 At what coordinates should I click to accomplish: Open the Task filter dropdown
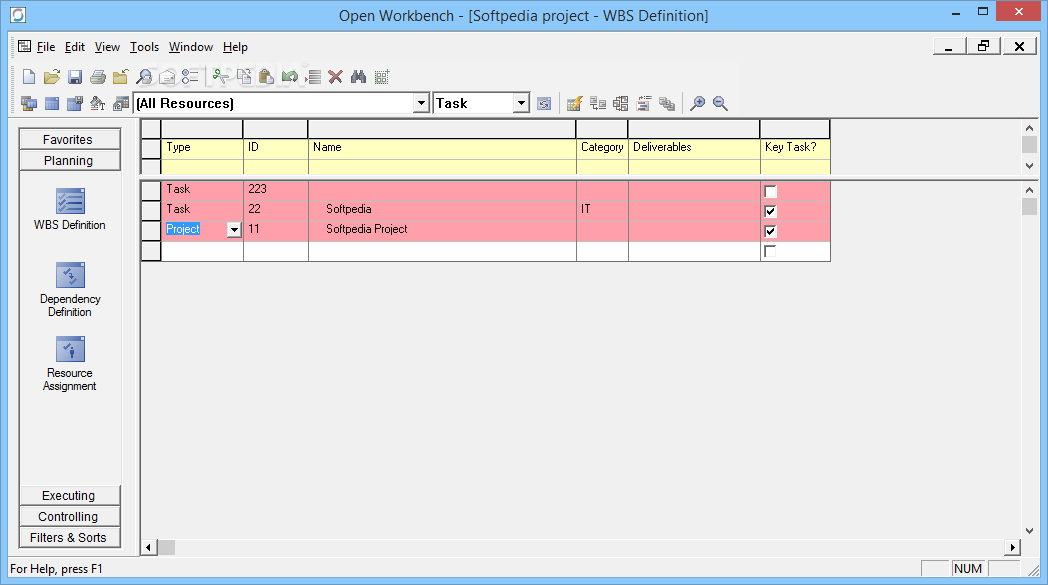click(x=521, y=104)
